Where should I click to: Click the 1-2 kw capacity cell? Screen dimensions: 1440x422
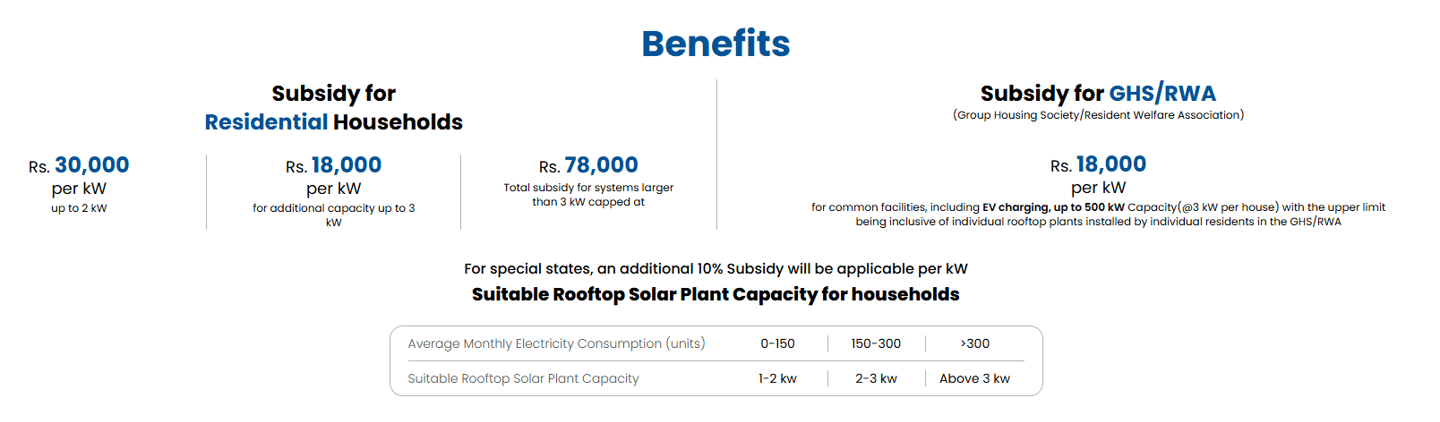[x=777, y=379]
